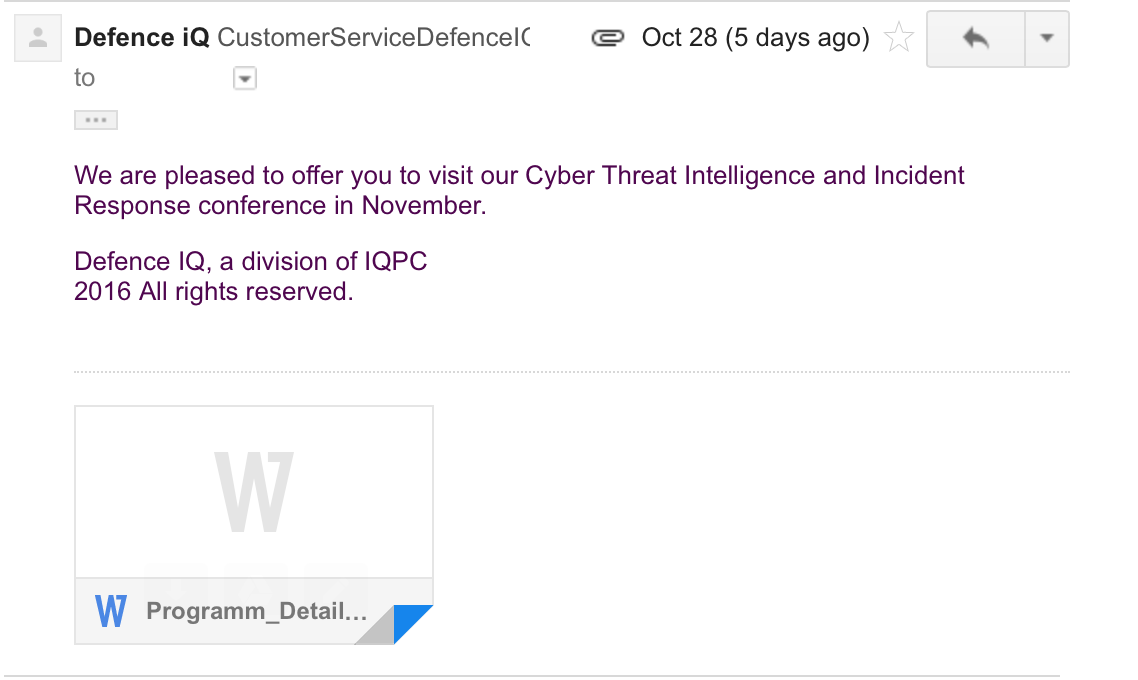This screenshot has height=680, width=1138.
Task: Click sender name Defence iQ
Action: click(142, 38)
